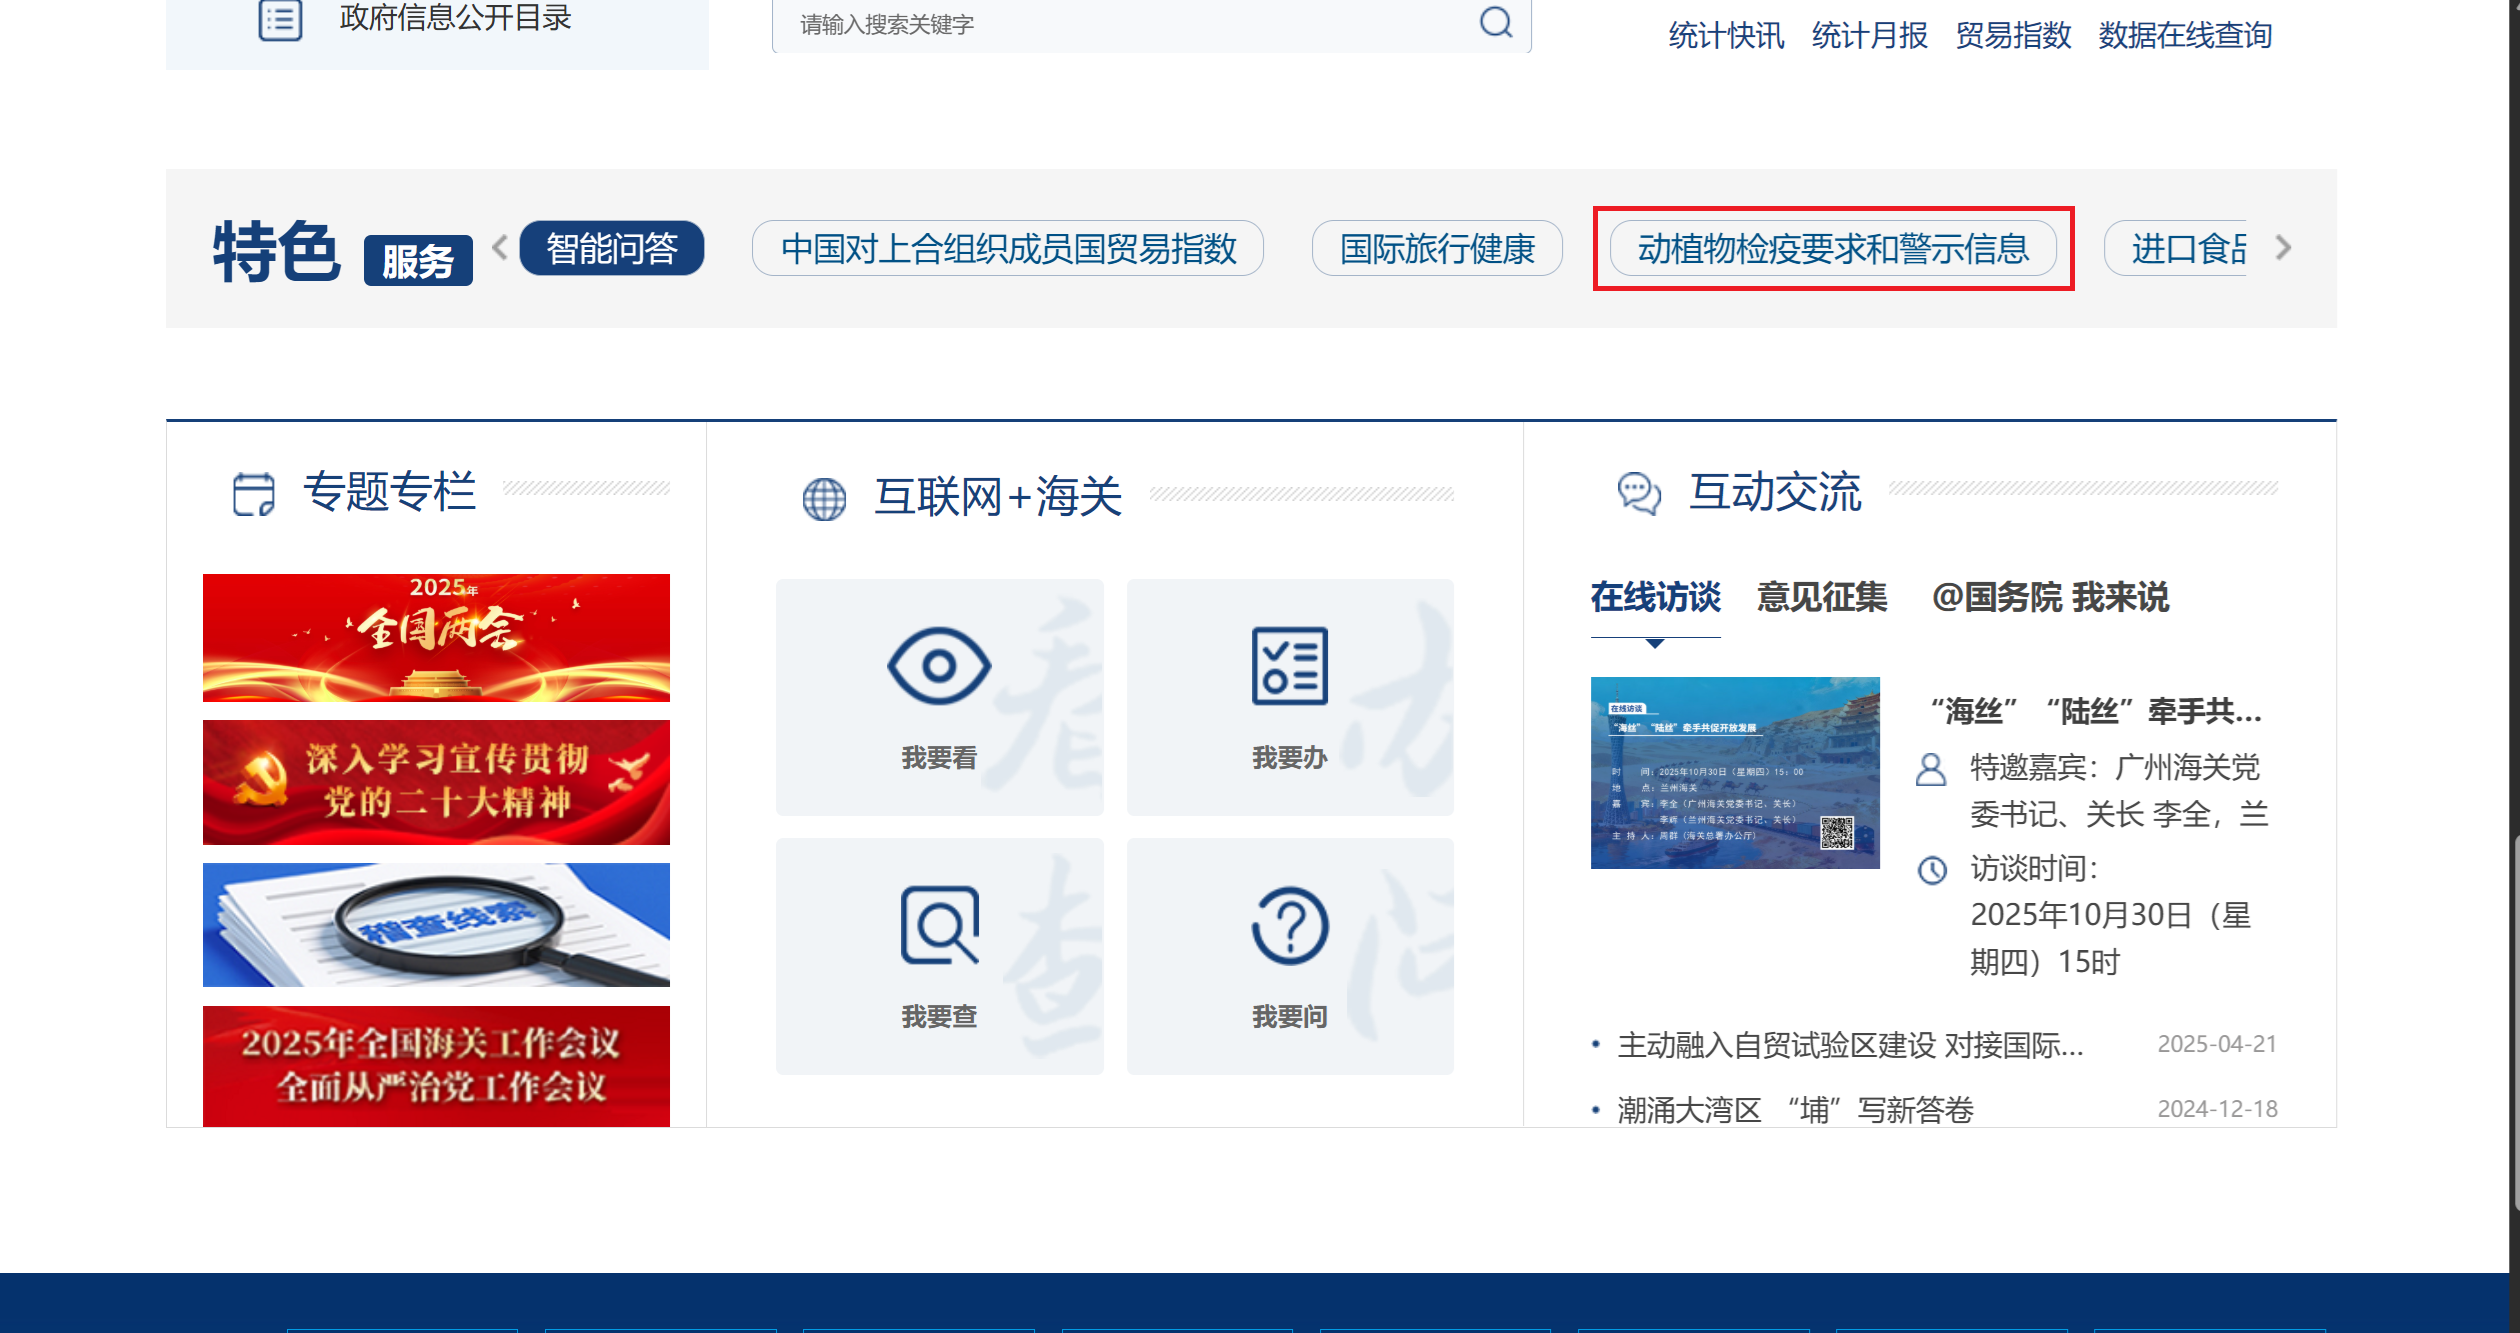
Task: Open the 我要看 eye icon
Action: click(x=939, y=666)
